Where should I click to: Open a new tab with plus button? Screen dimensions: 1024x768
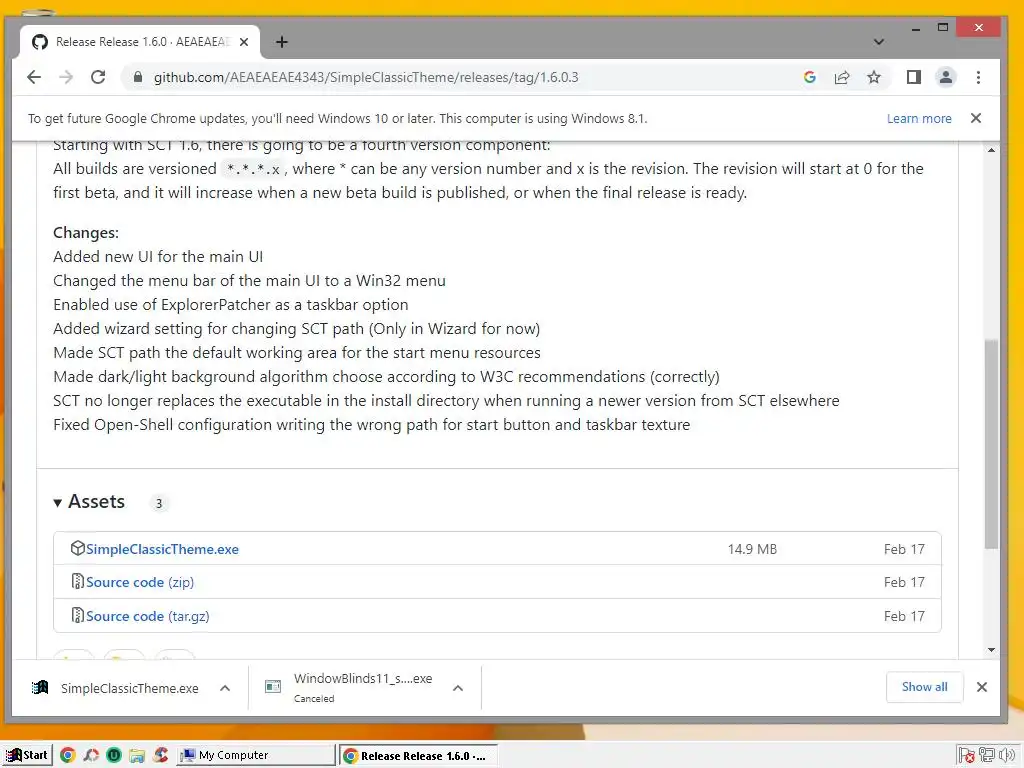click(281, 42)
